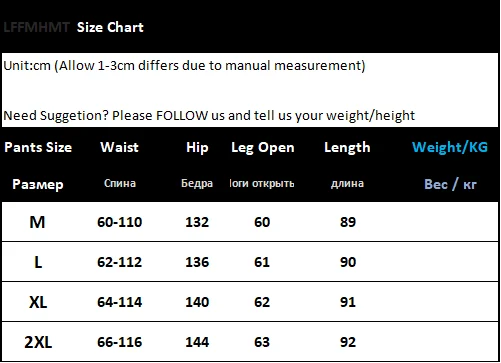The width and height of the screenshot is (501, 363).
Task: Select the L size row label
Action: [x=38, y=262]
